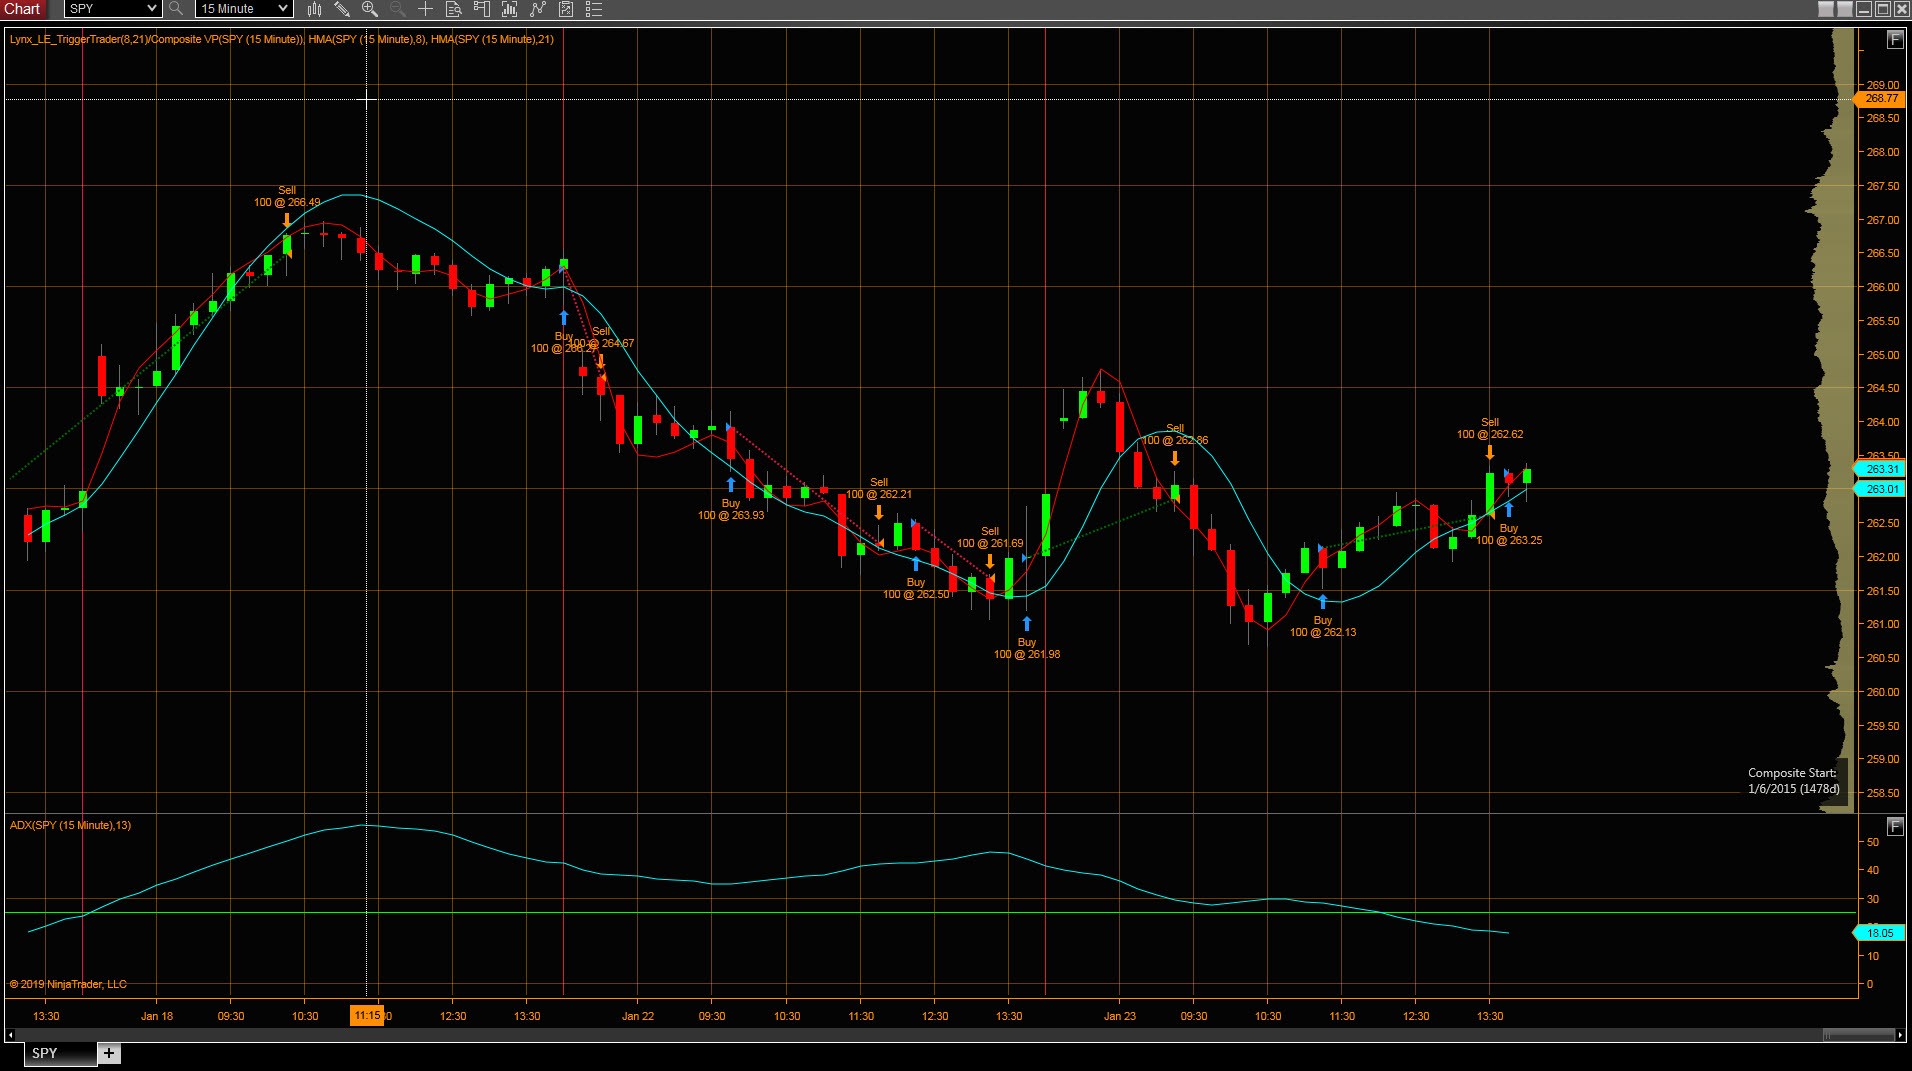Click the F button on the ADX panel
Screen dimensions: 1912x1071
[x=1894, y=826]
